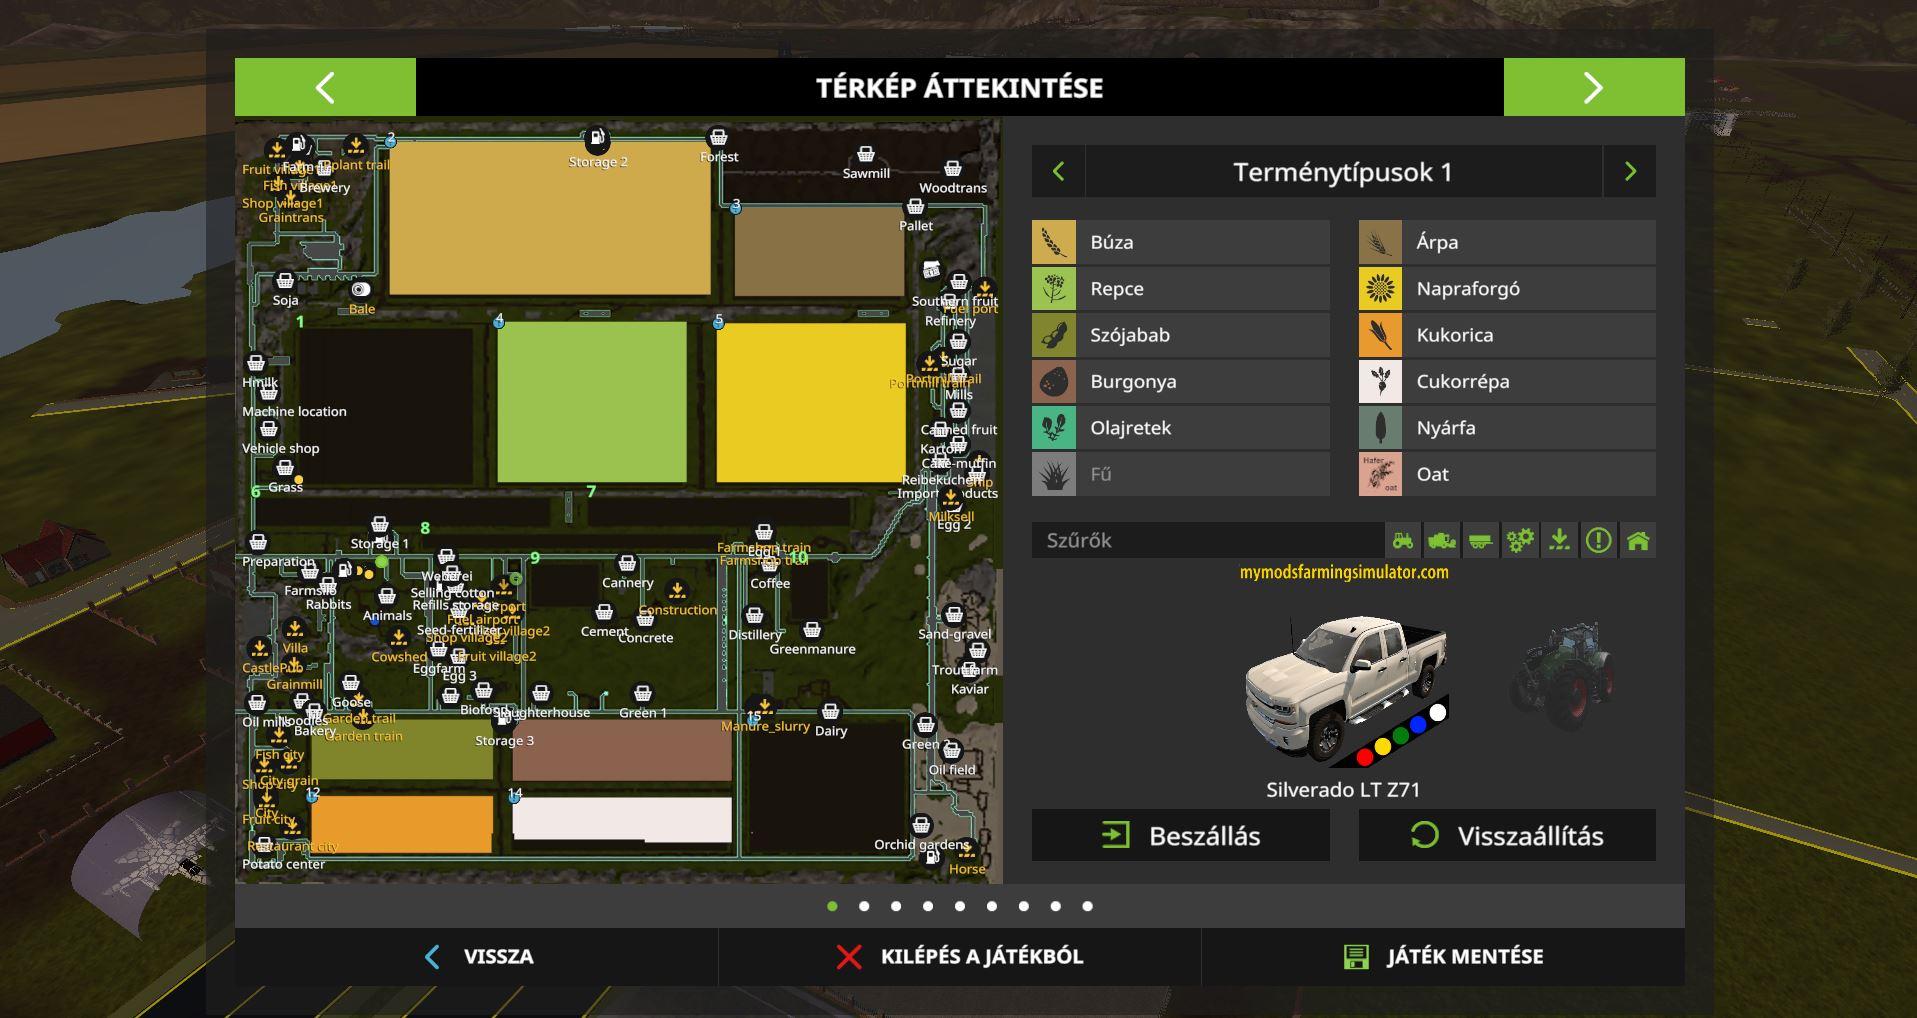
Task: Toggle the gears implements filter icon
Action: pos(1520,541)
